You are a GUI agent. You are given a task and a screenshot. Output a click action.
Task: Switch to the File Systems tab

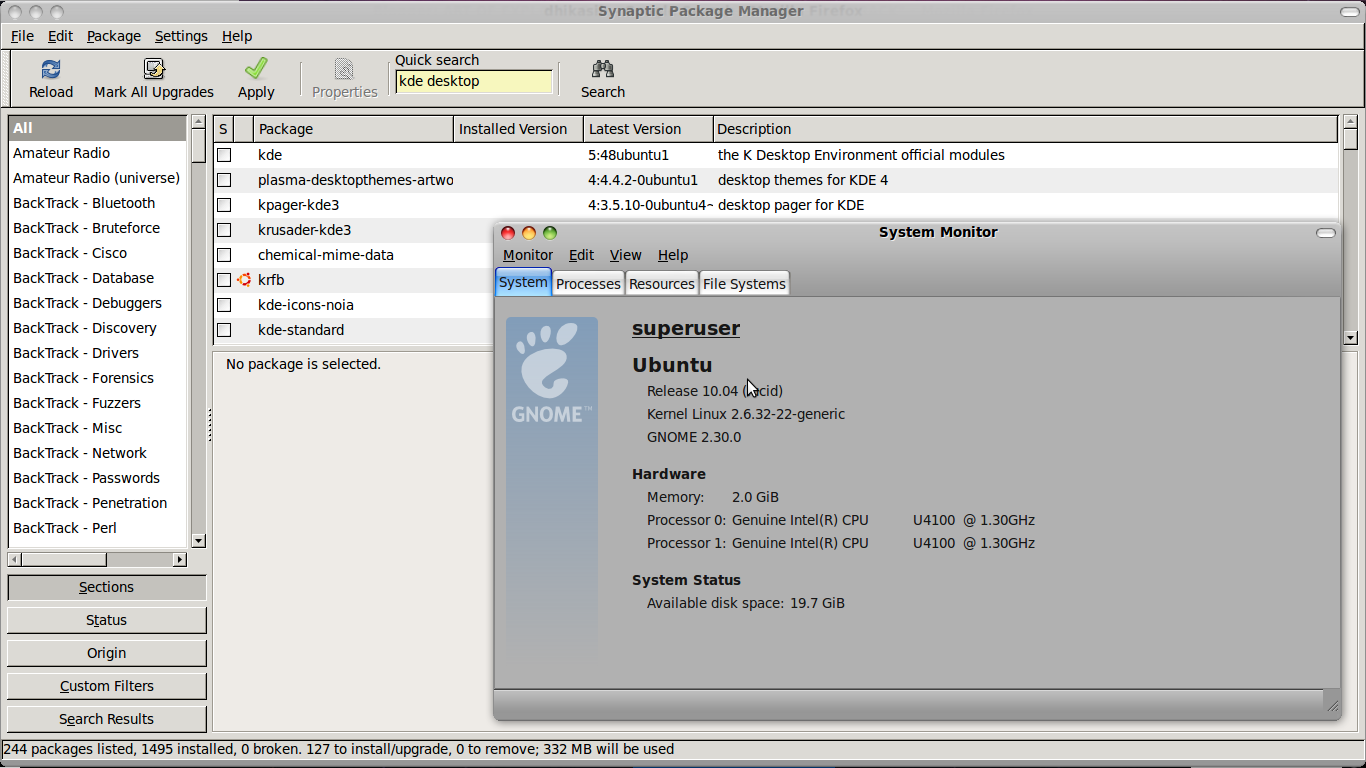click(744, 284)
